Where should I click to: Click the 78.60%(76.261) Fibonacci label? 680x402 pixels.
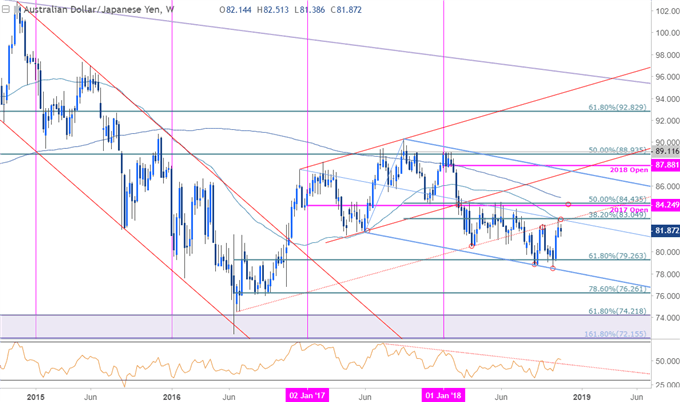pos(617,288)
